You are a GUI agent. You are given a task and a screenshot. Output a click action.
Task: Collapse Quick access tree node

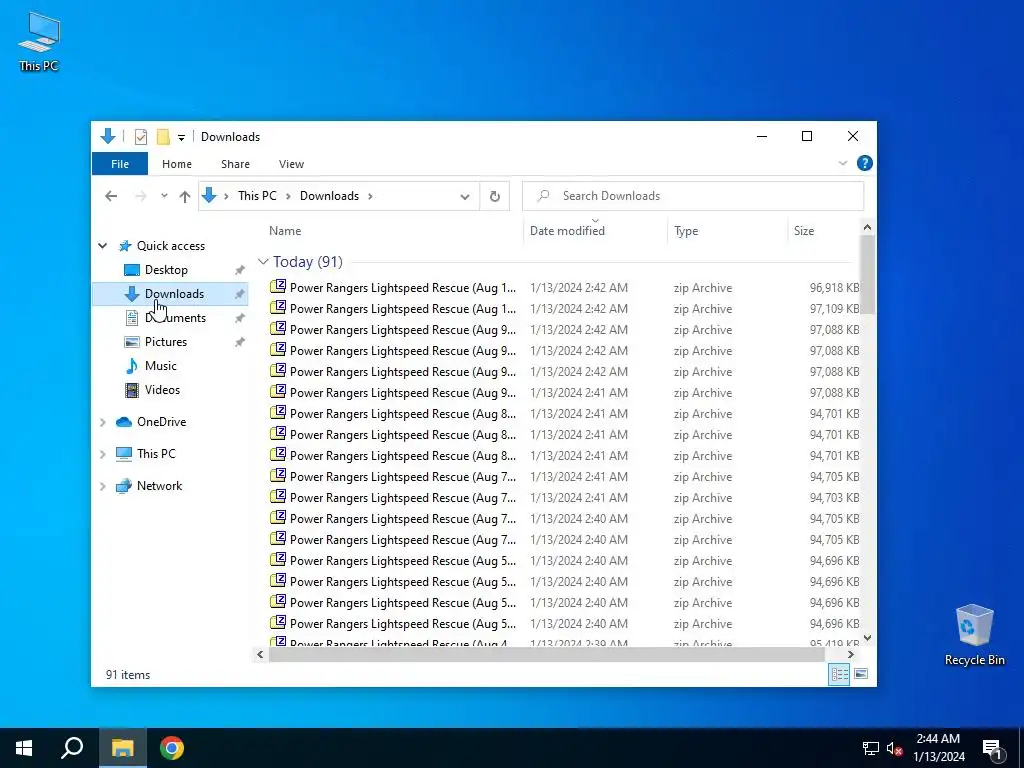[x=103, y=246]
